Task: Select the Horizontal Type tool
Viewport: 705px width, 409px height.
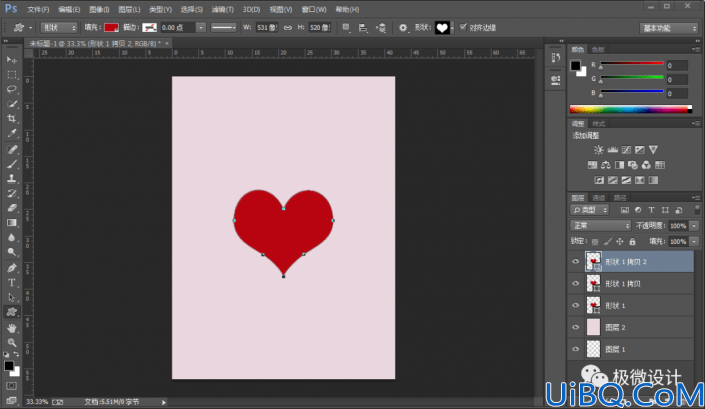Action: [x=12, y=282]
